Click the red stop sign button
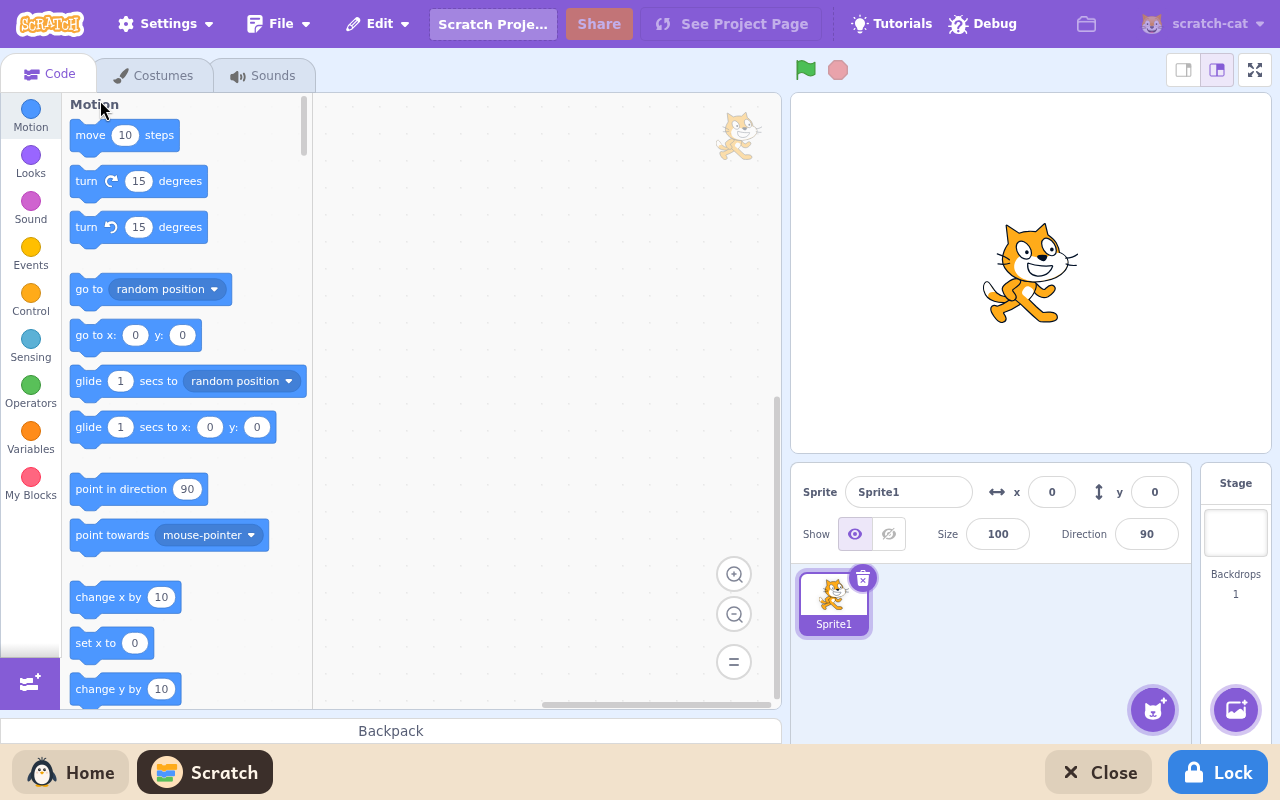Image resolution: width=1280 pixels, height=800 pixels. (838, 70)
